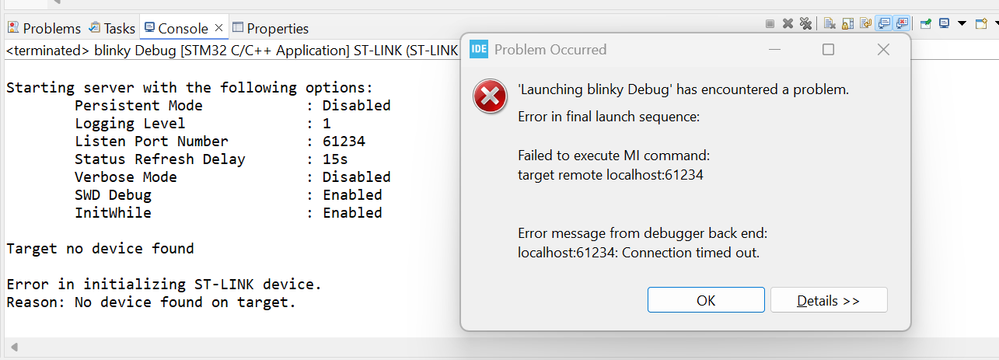Dismiss the error dialog with OK
This screenshot has height=360, width=999.
pos(706,300)
